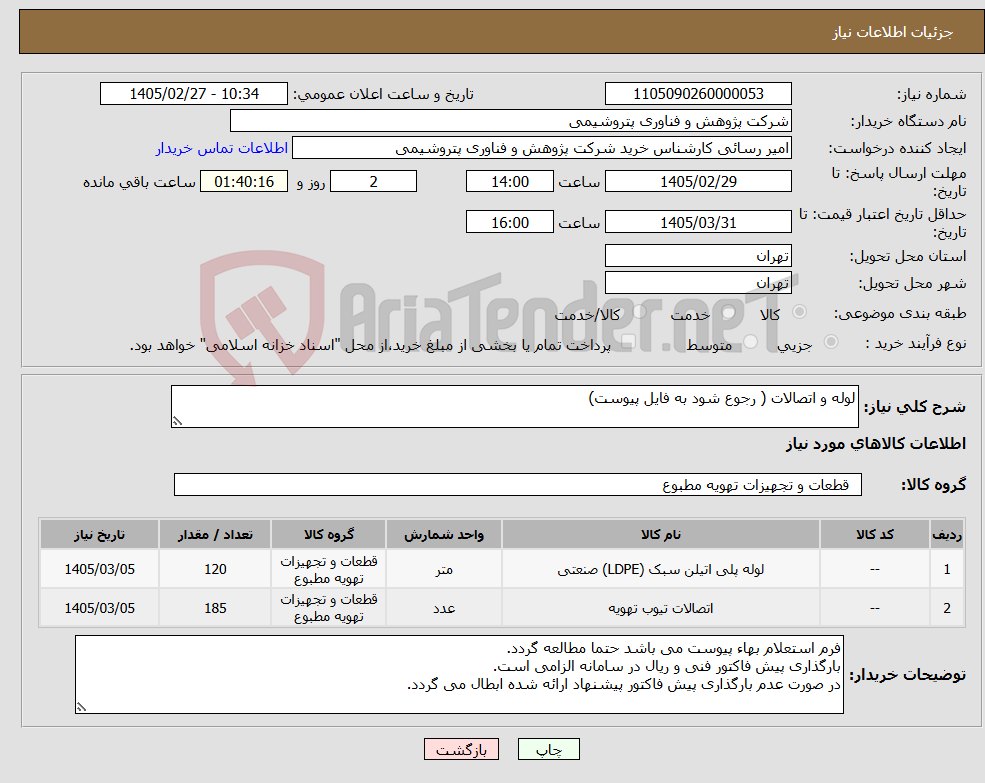This screenshot has height=783, width=985.
Task: Click the unit cell عدد
Action: [444, 608]
